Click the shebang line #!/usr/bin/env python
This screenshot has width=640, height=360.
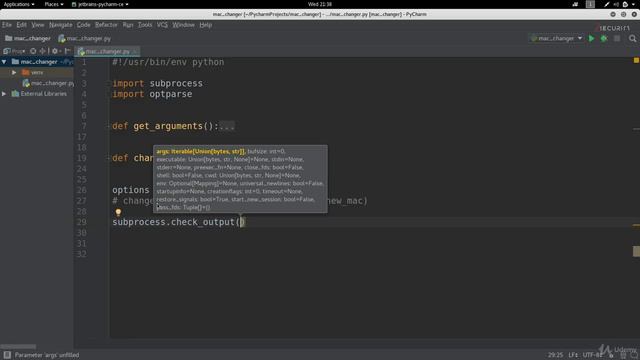(168, 62)
